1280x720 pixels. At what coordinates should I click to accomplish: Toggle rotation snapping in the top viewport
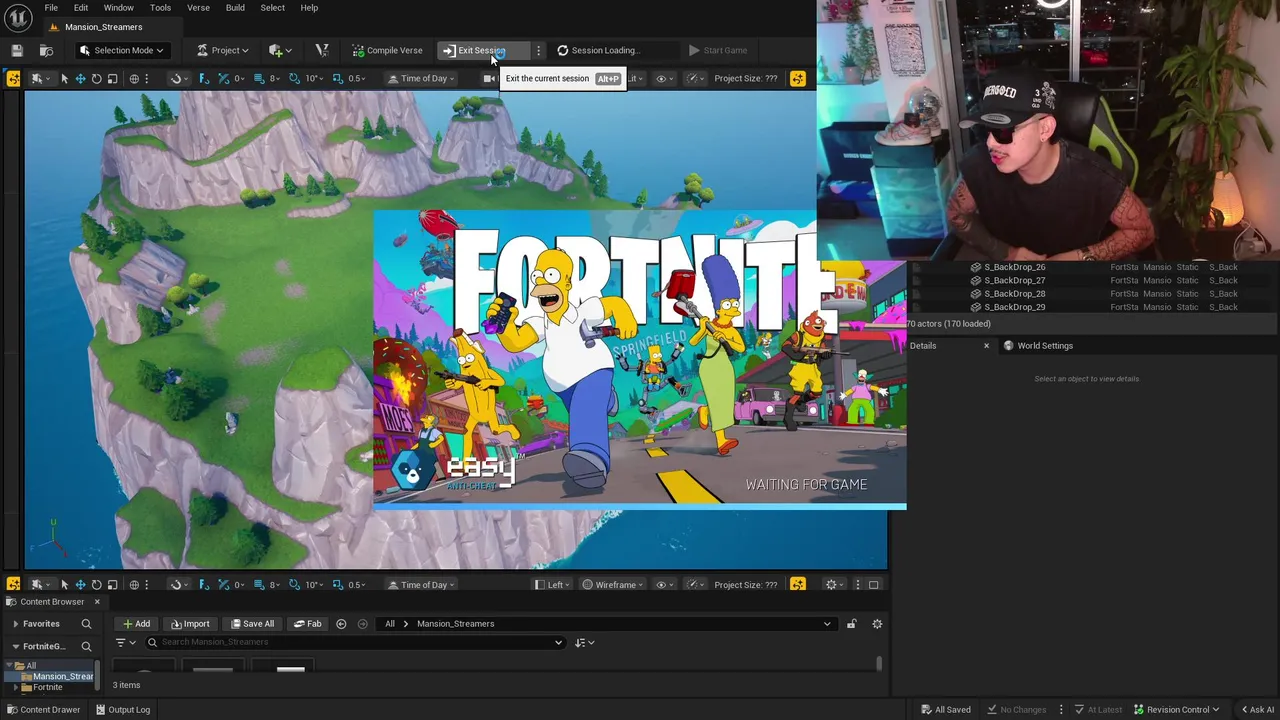click(x=294, y=78)
